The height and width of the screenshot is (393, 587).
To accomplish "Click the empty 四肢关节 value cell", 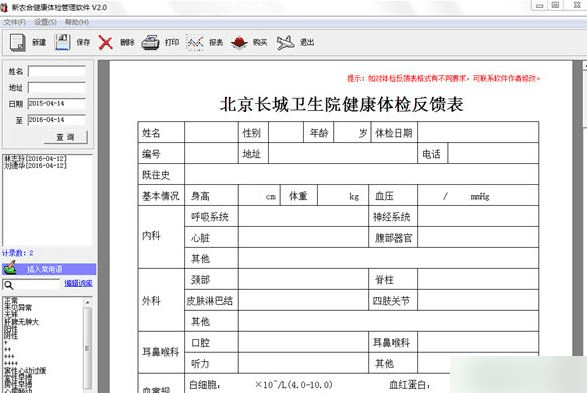I will pyautogui.click(x=478, y=300).
